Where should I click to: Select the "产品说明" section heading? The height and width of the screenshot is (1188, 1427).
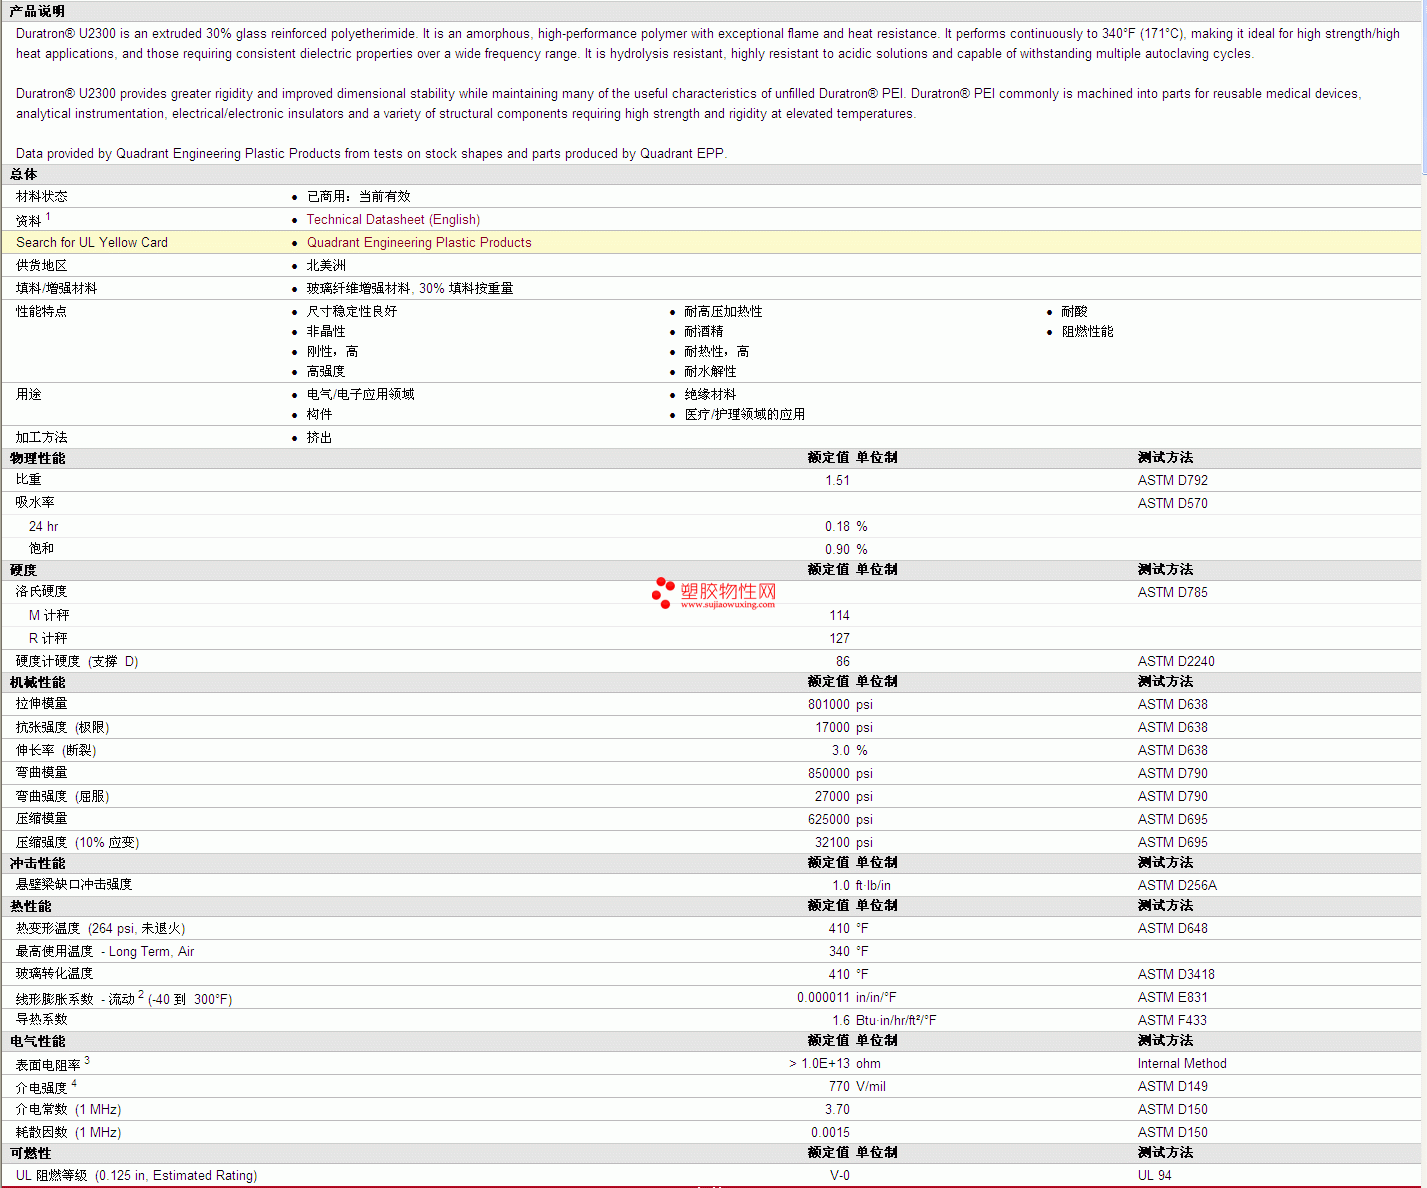pyautogui.click(x=37, y=11)
